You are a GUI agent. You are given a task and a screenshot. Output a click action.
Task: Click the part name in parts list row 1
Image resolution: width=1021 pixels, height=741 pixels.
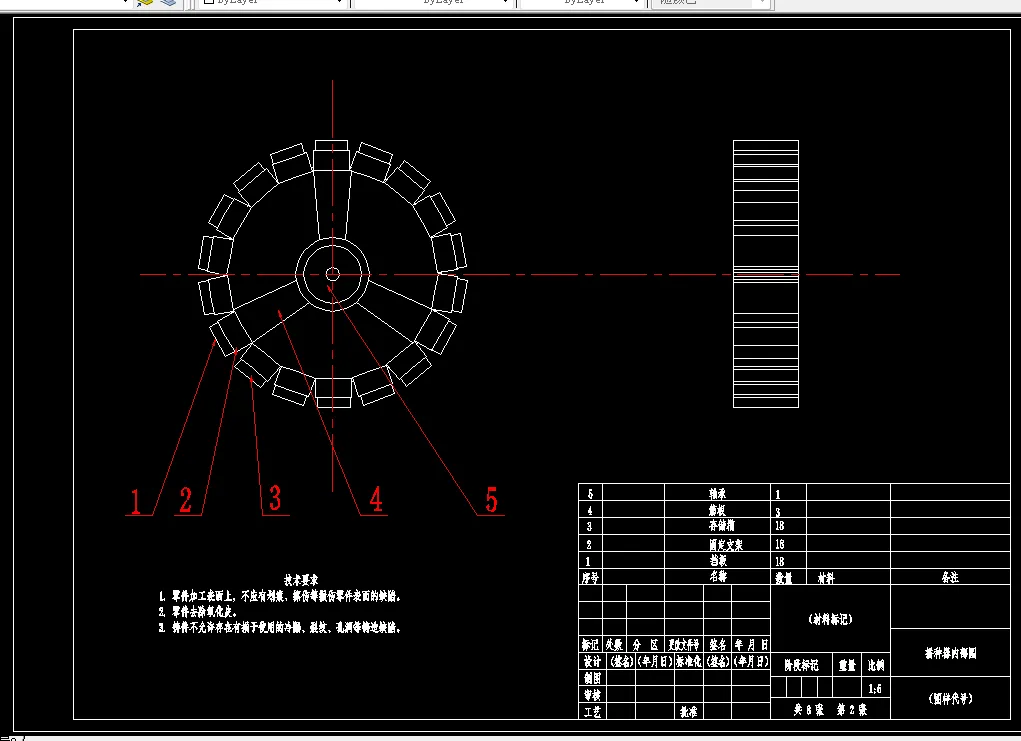click(x=718, y=561)
